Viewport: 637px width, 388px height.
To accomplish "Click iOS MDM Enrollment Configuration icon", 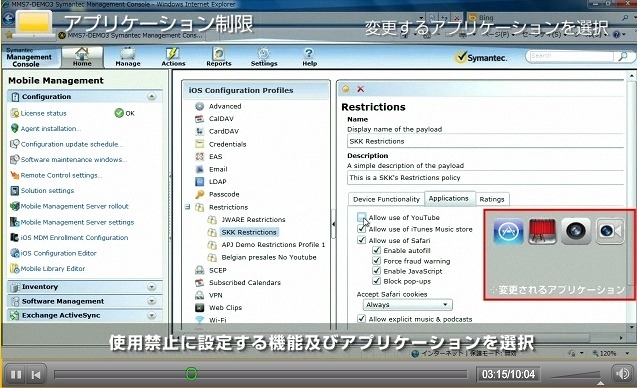I will tap(15, 238).
